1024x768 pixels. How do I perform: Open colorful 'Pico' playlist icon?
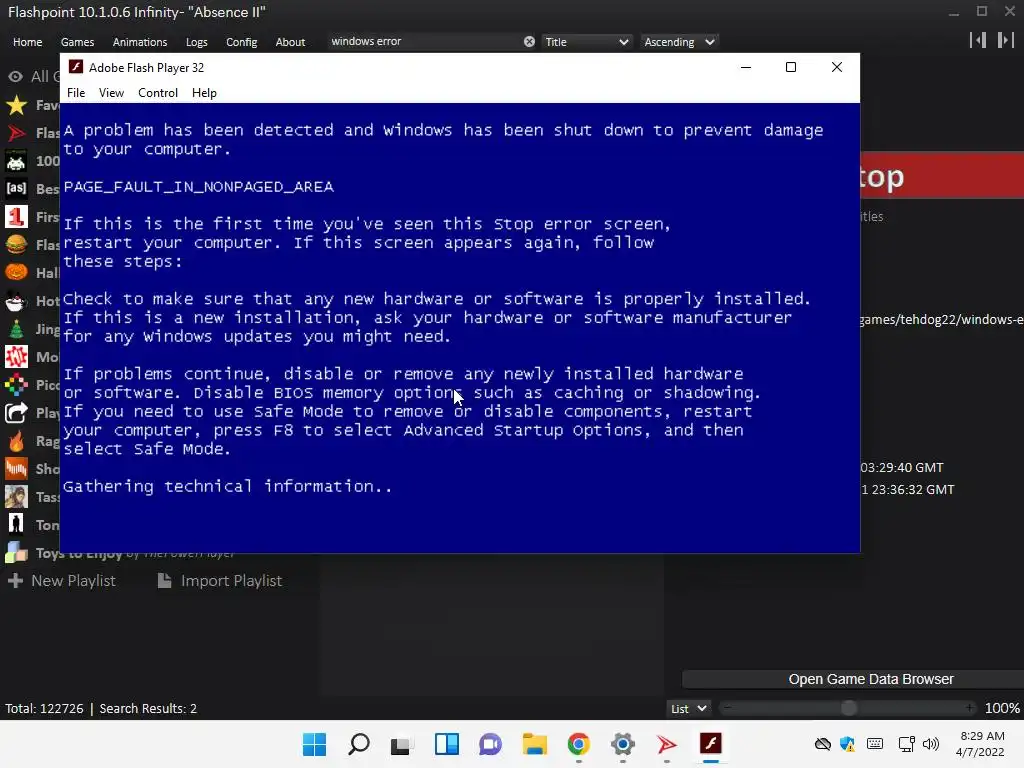(x=16, y=385)
